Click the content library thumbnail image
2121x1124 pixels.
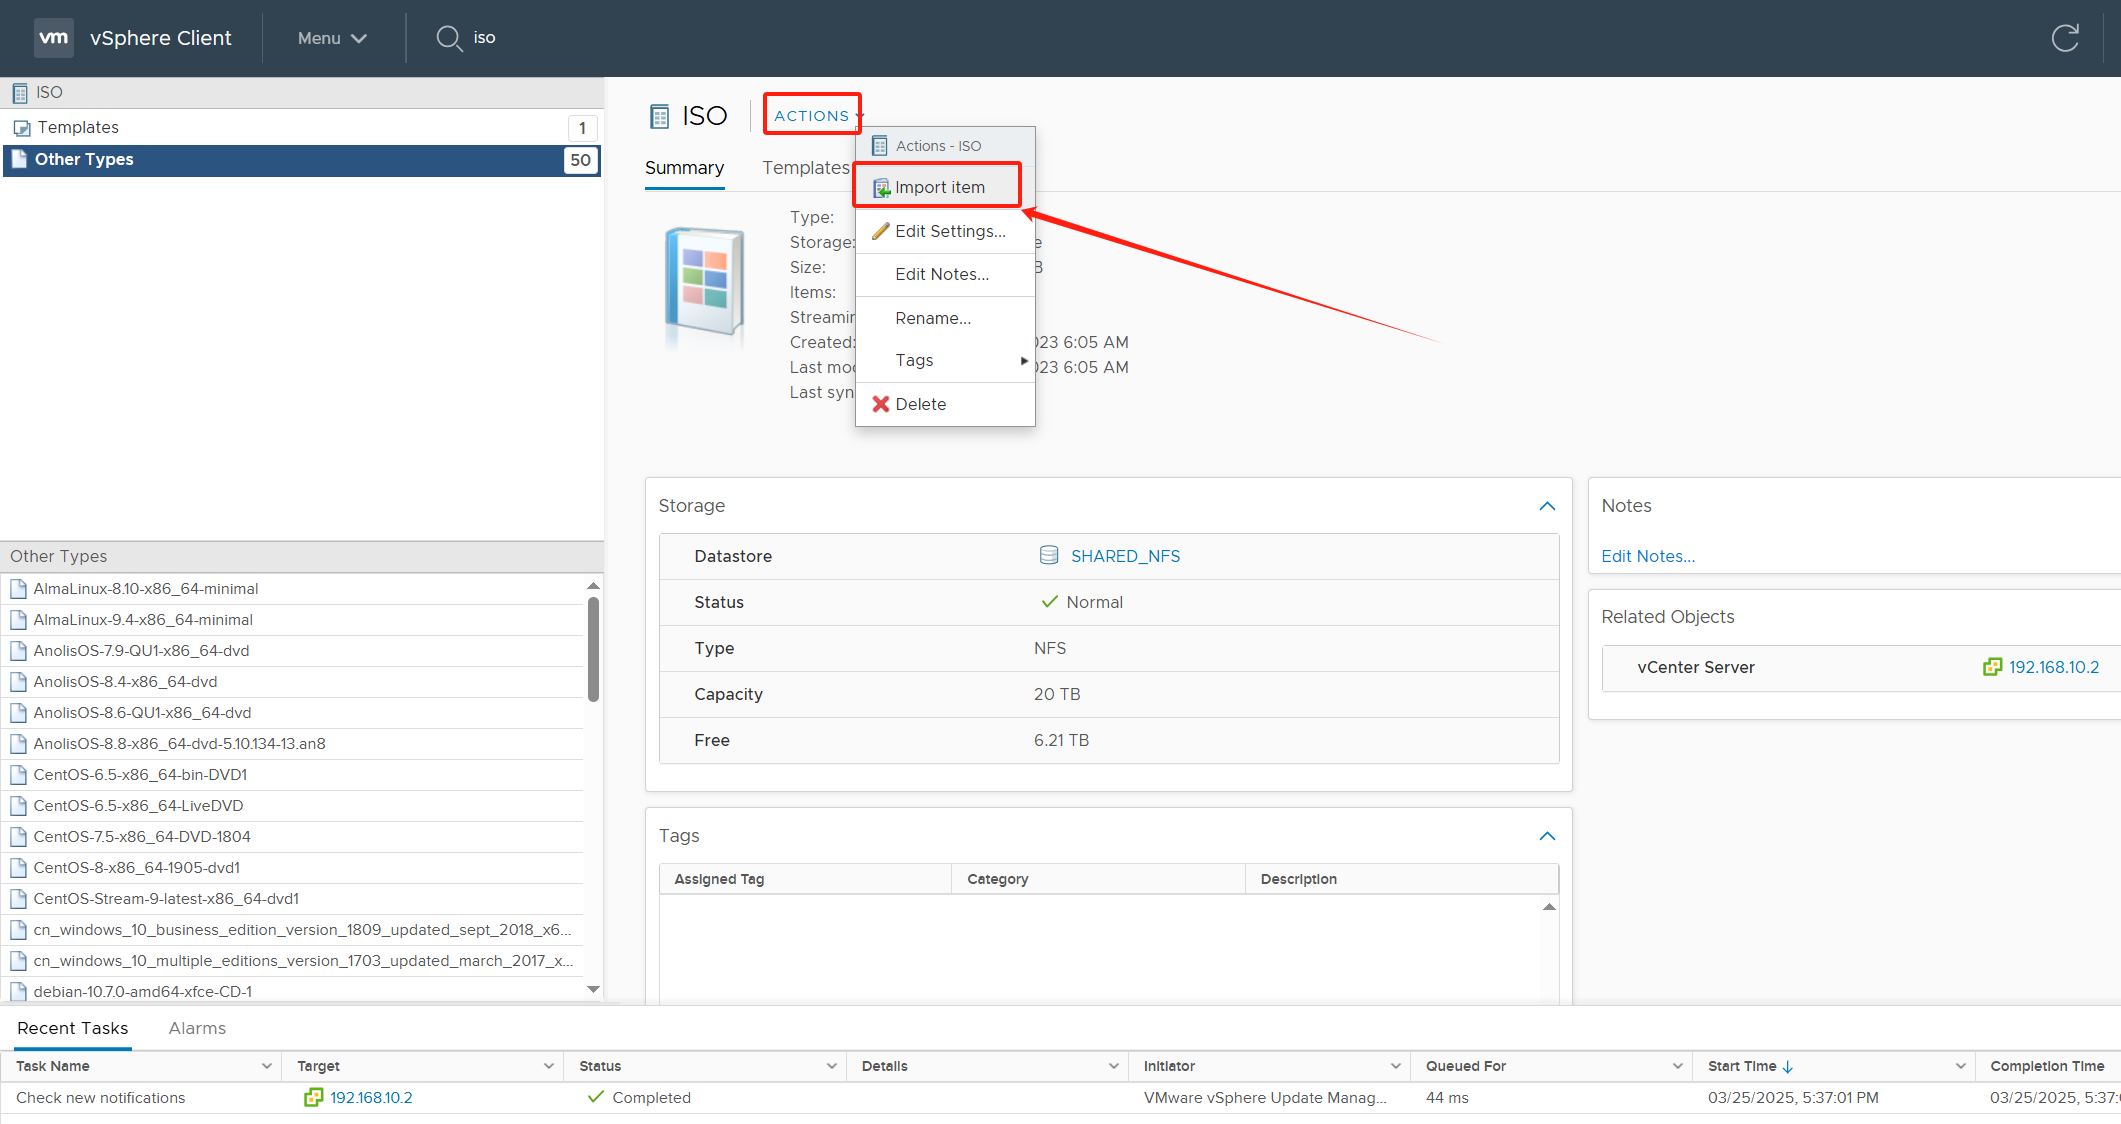click(705, 282)
